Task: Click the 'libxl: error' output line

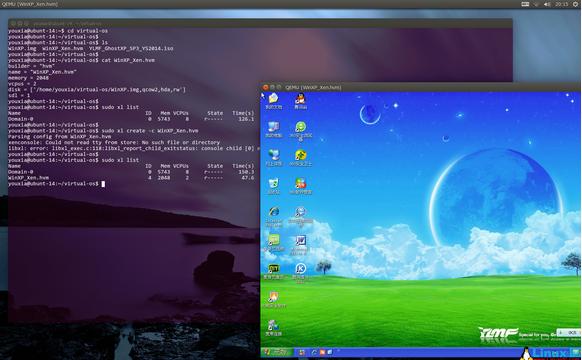Action: tap(133, 148)
